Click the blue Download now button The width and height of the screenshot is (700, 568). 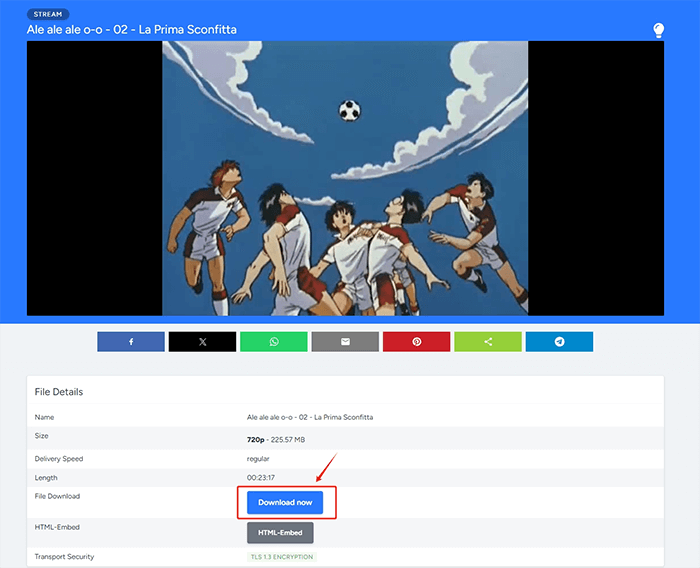coord(285,502)
